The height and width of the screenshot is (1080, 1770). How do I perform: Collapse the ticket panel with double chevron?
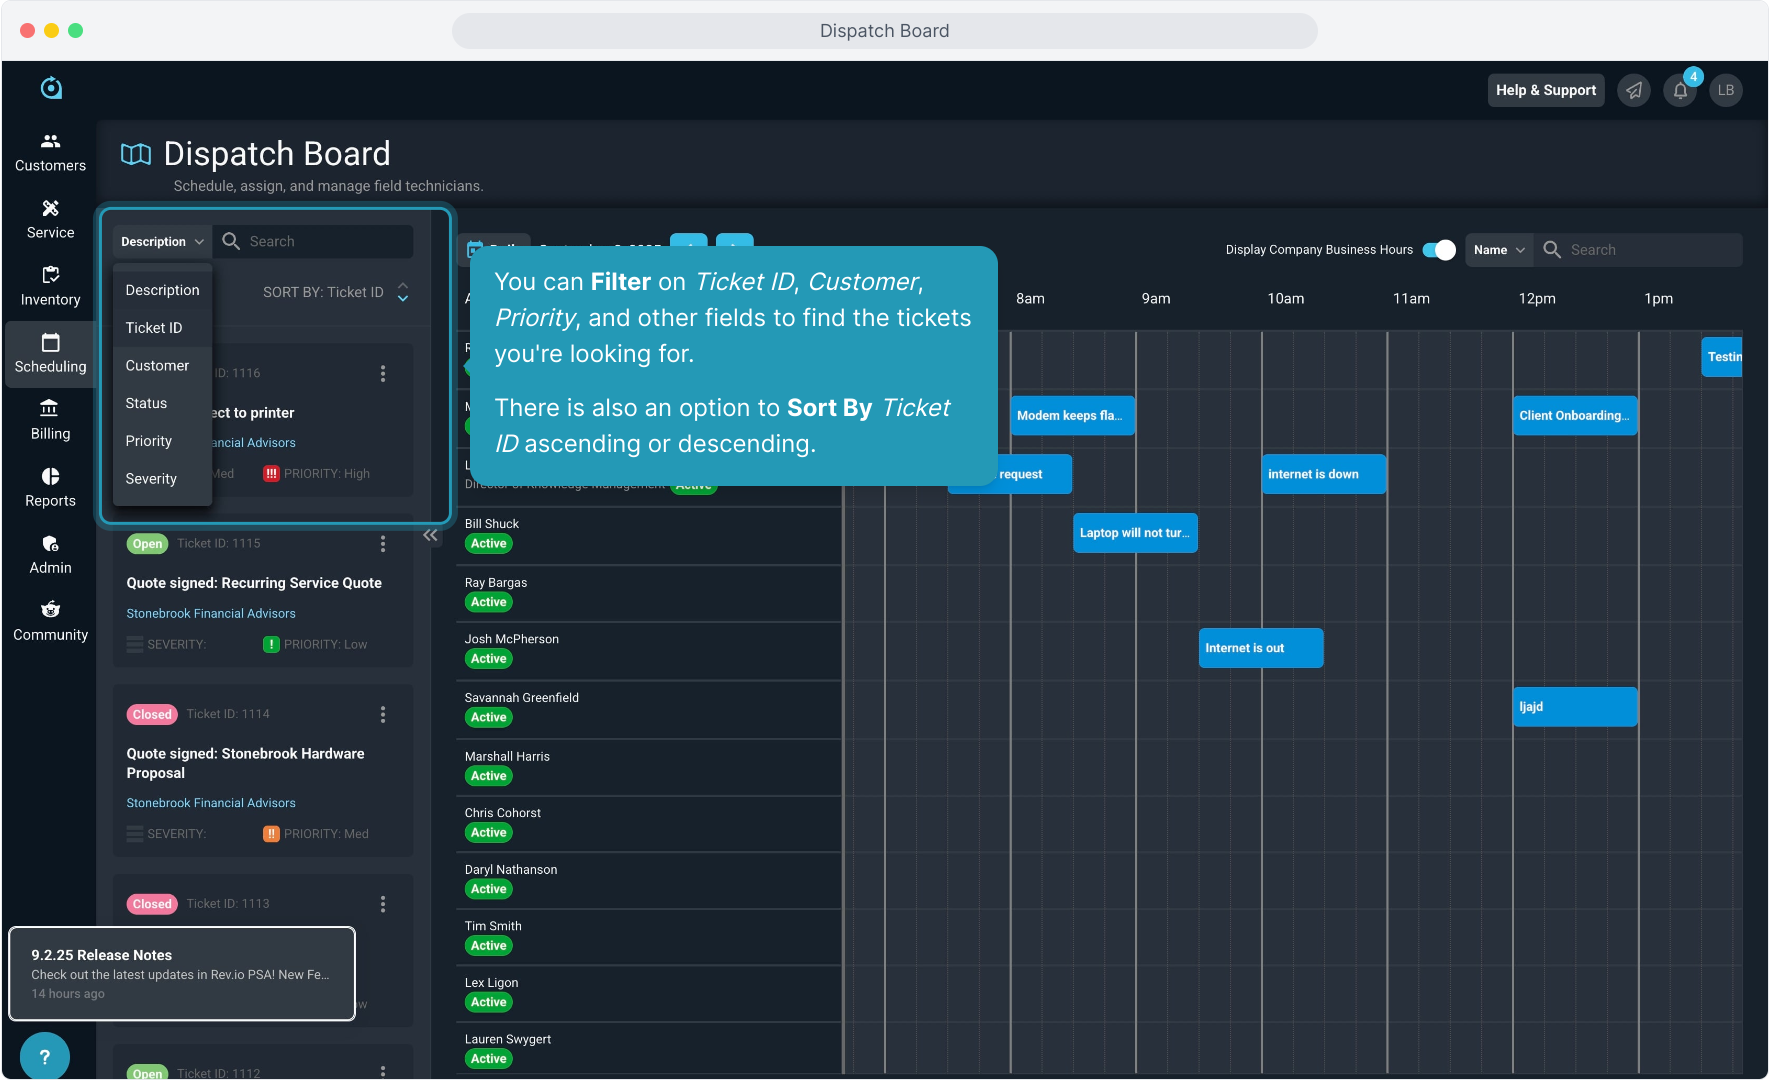click(430, 535)
